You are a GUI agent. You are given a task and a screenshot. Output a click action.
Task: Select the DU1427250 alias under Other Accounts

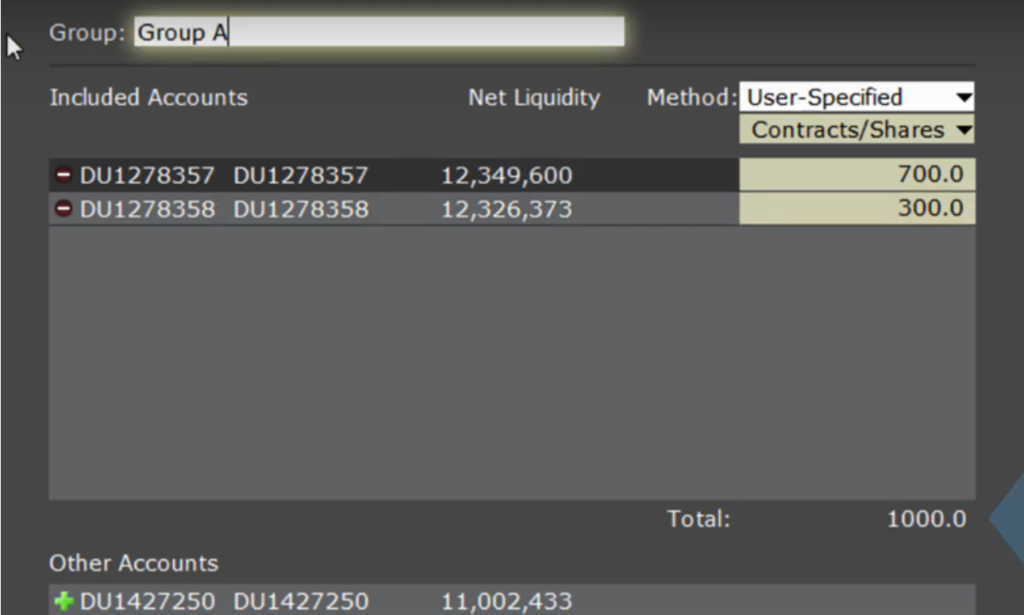301,601
